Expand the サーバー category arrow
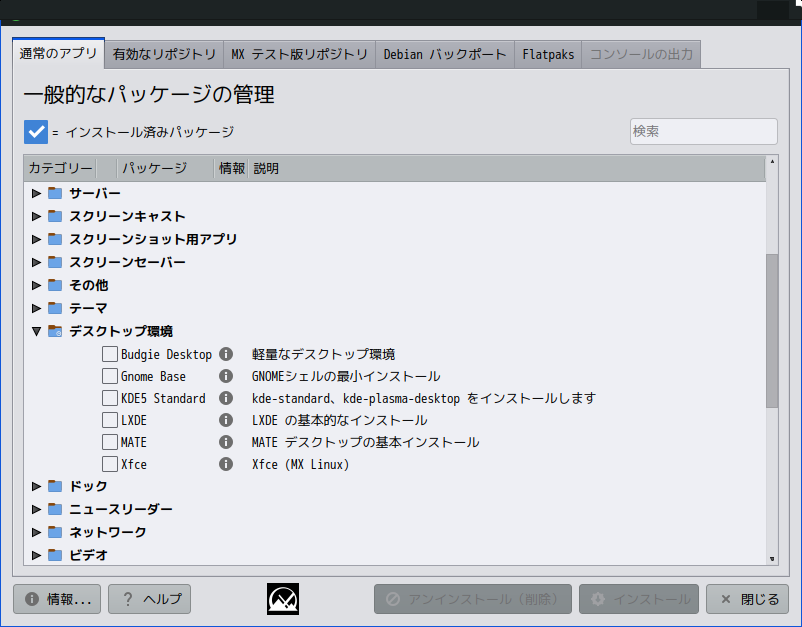 (x=36, y=193)
